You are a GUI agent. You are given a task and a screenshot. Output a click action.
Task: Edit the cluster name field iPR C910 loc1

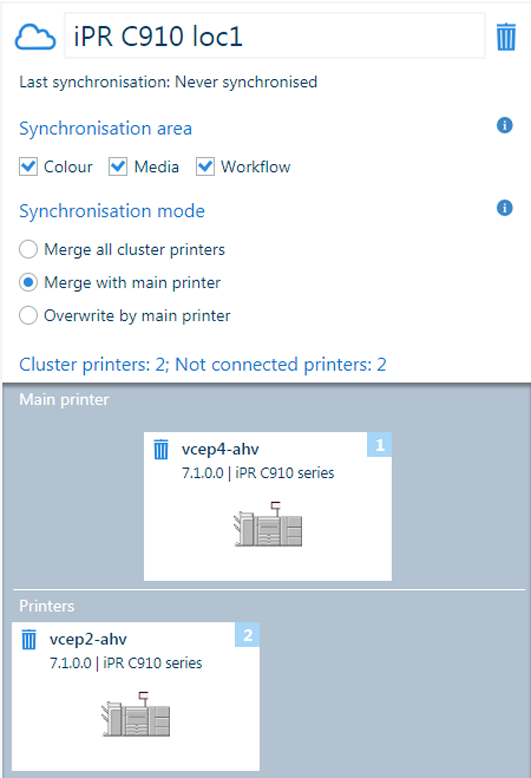coord(274,36)
